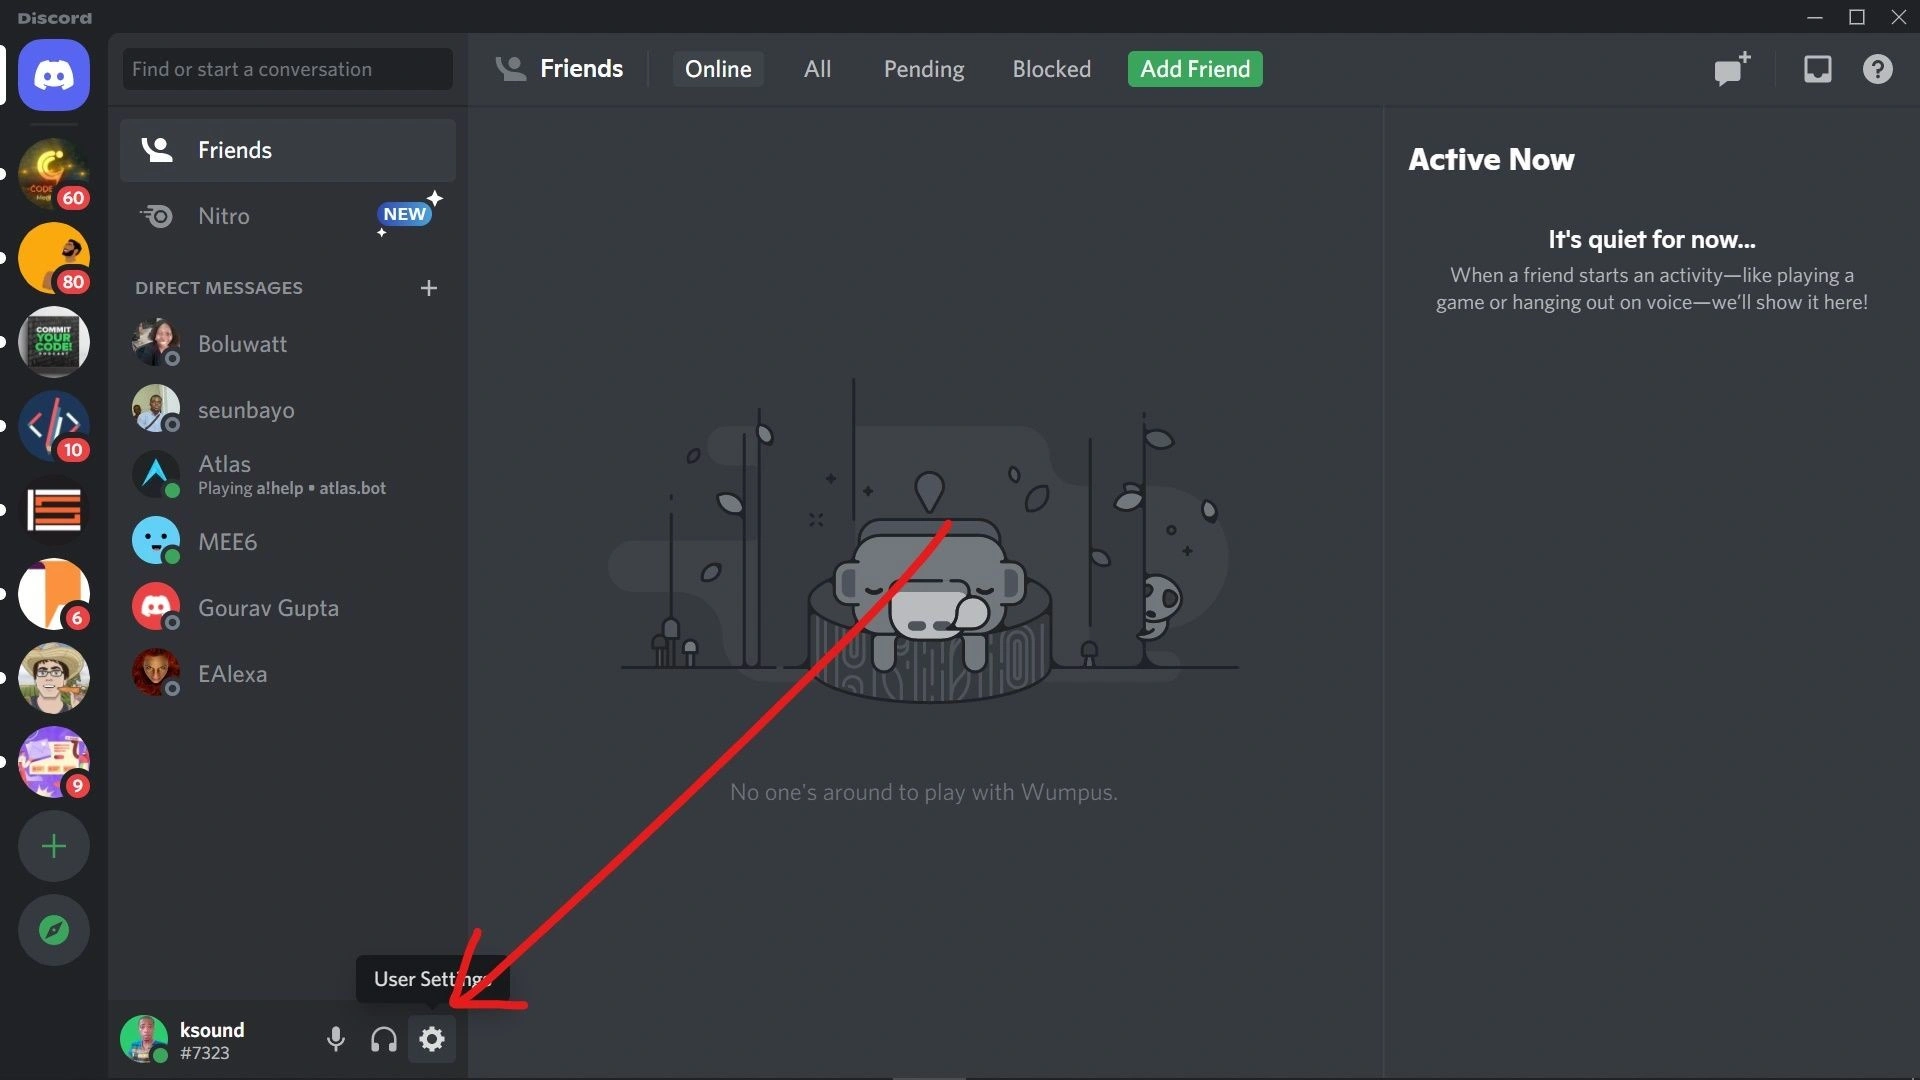1920x1080 pixels.
Task: Open orange and white server with 6 badge
Action: click(x=54, y=594)
